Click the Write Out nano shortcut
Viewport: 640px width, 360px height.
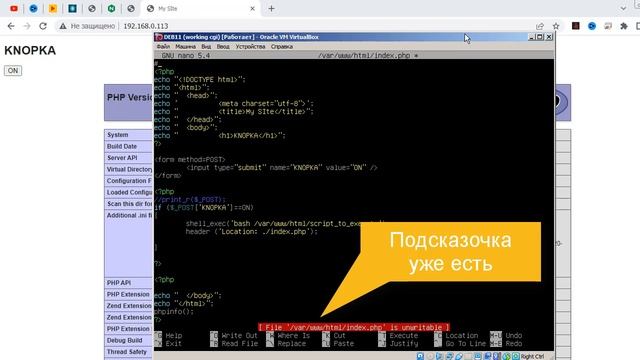pos(234,336)
